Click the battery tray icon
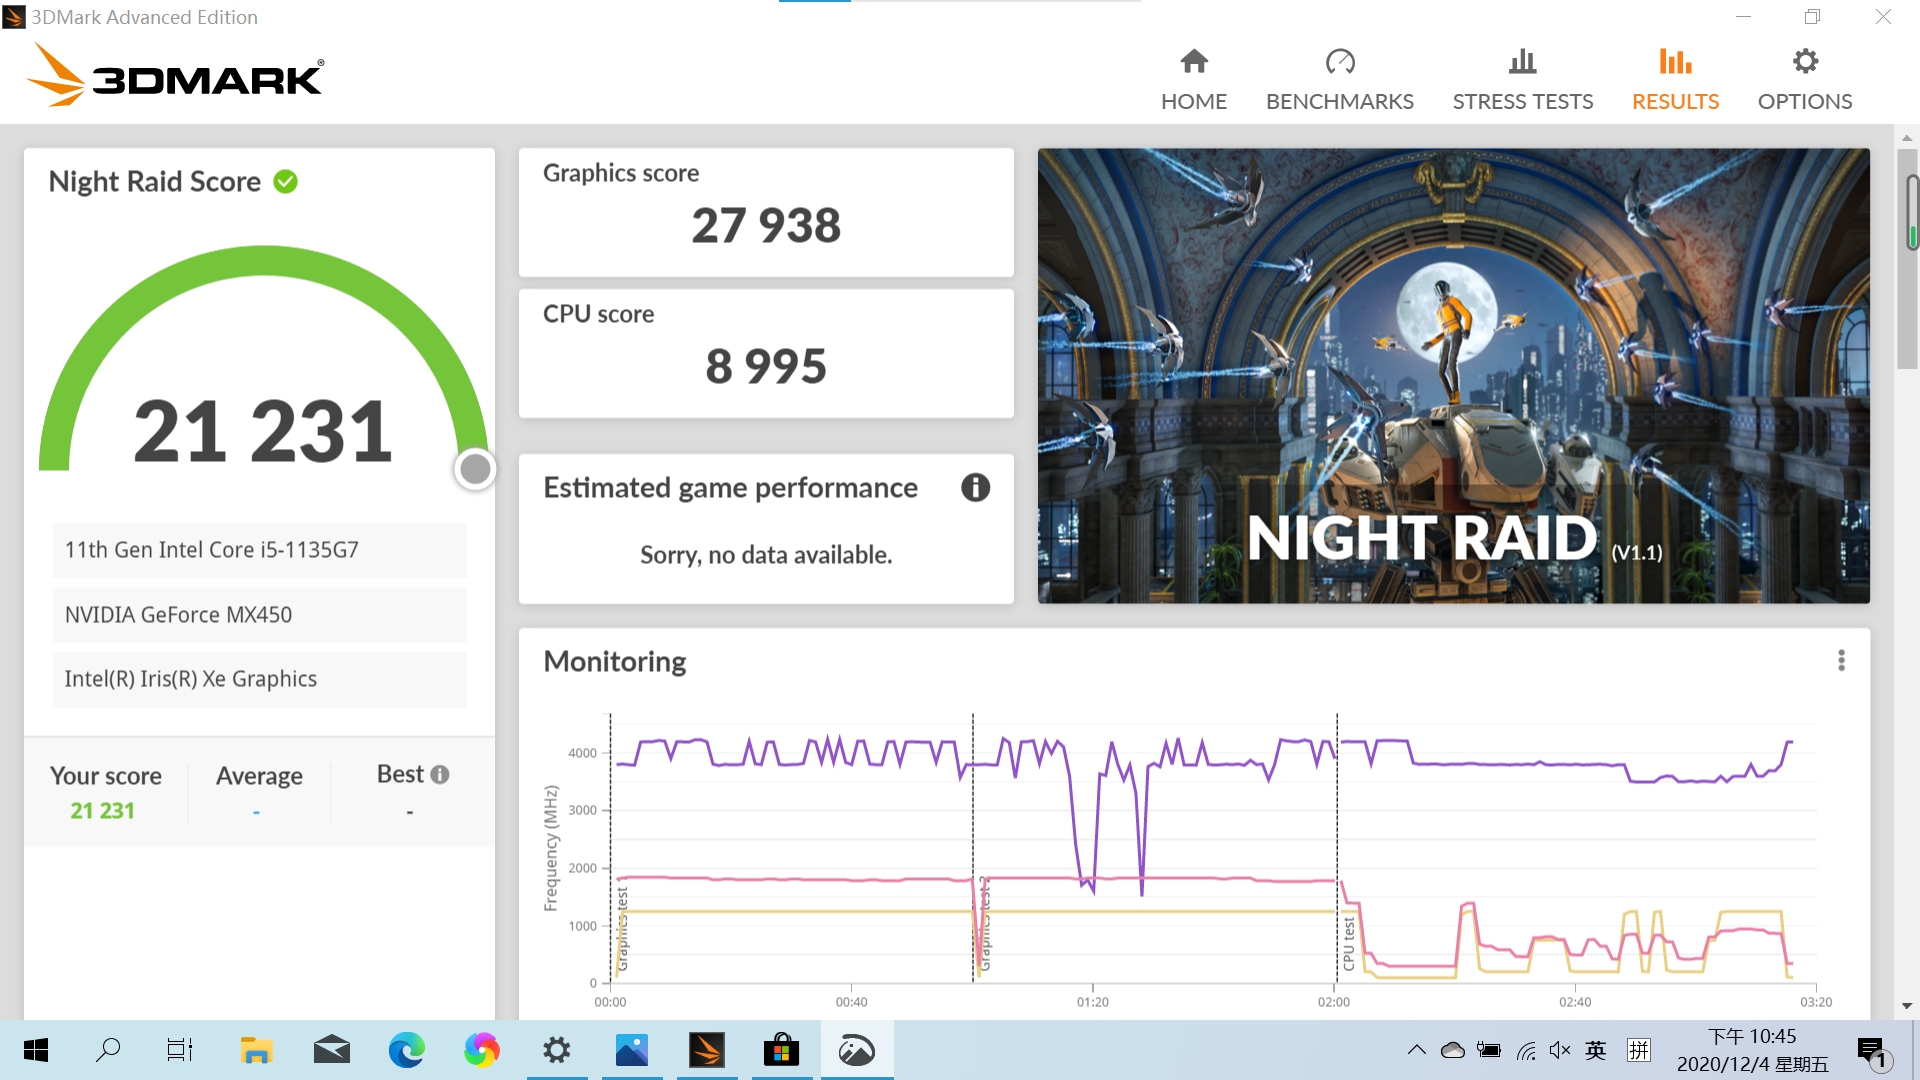The height and width of the screenshot is (1080, 1920). 1489,1050
